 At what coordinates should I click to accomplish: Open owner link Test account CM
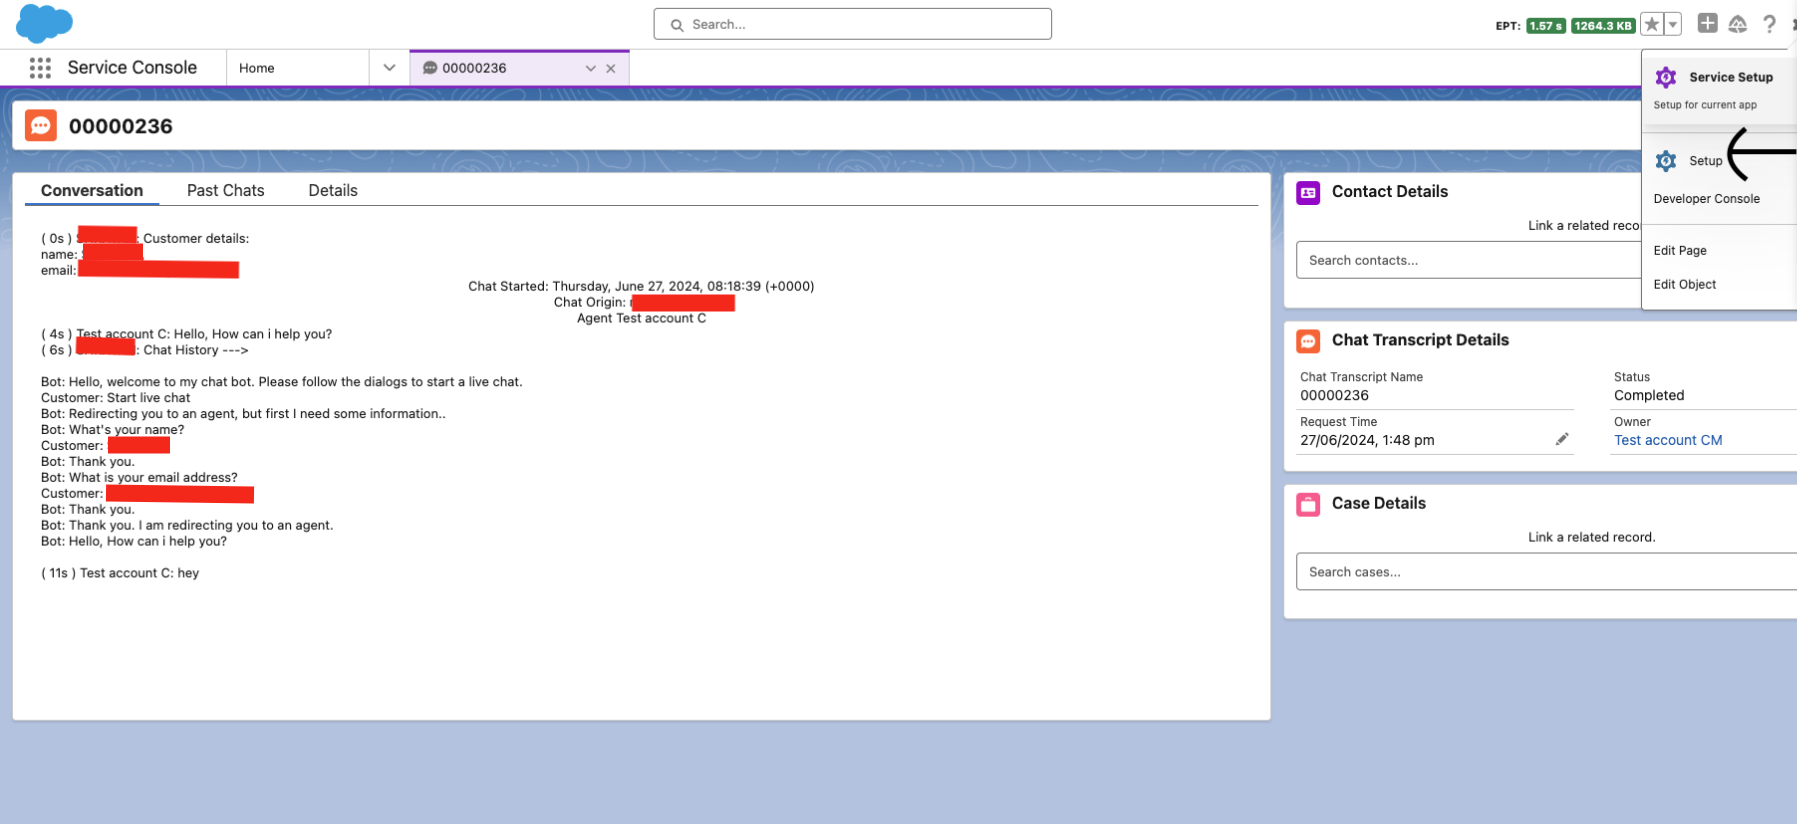click(1668, 440)
